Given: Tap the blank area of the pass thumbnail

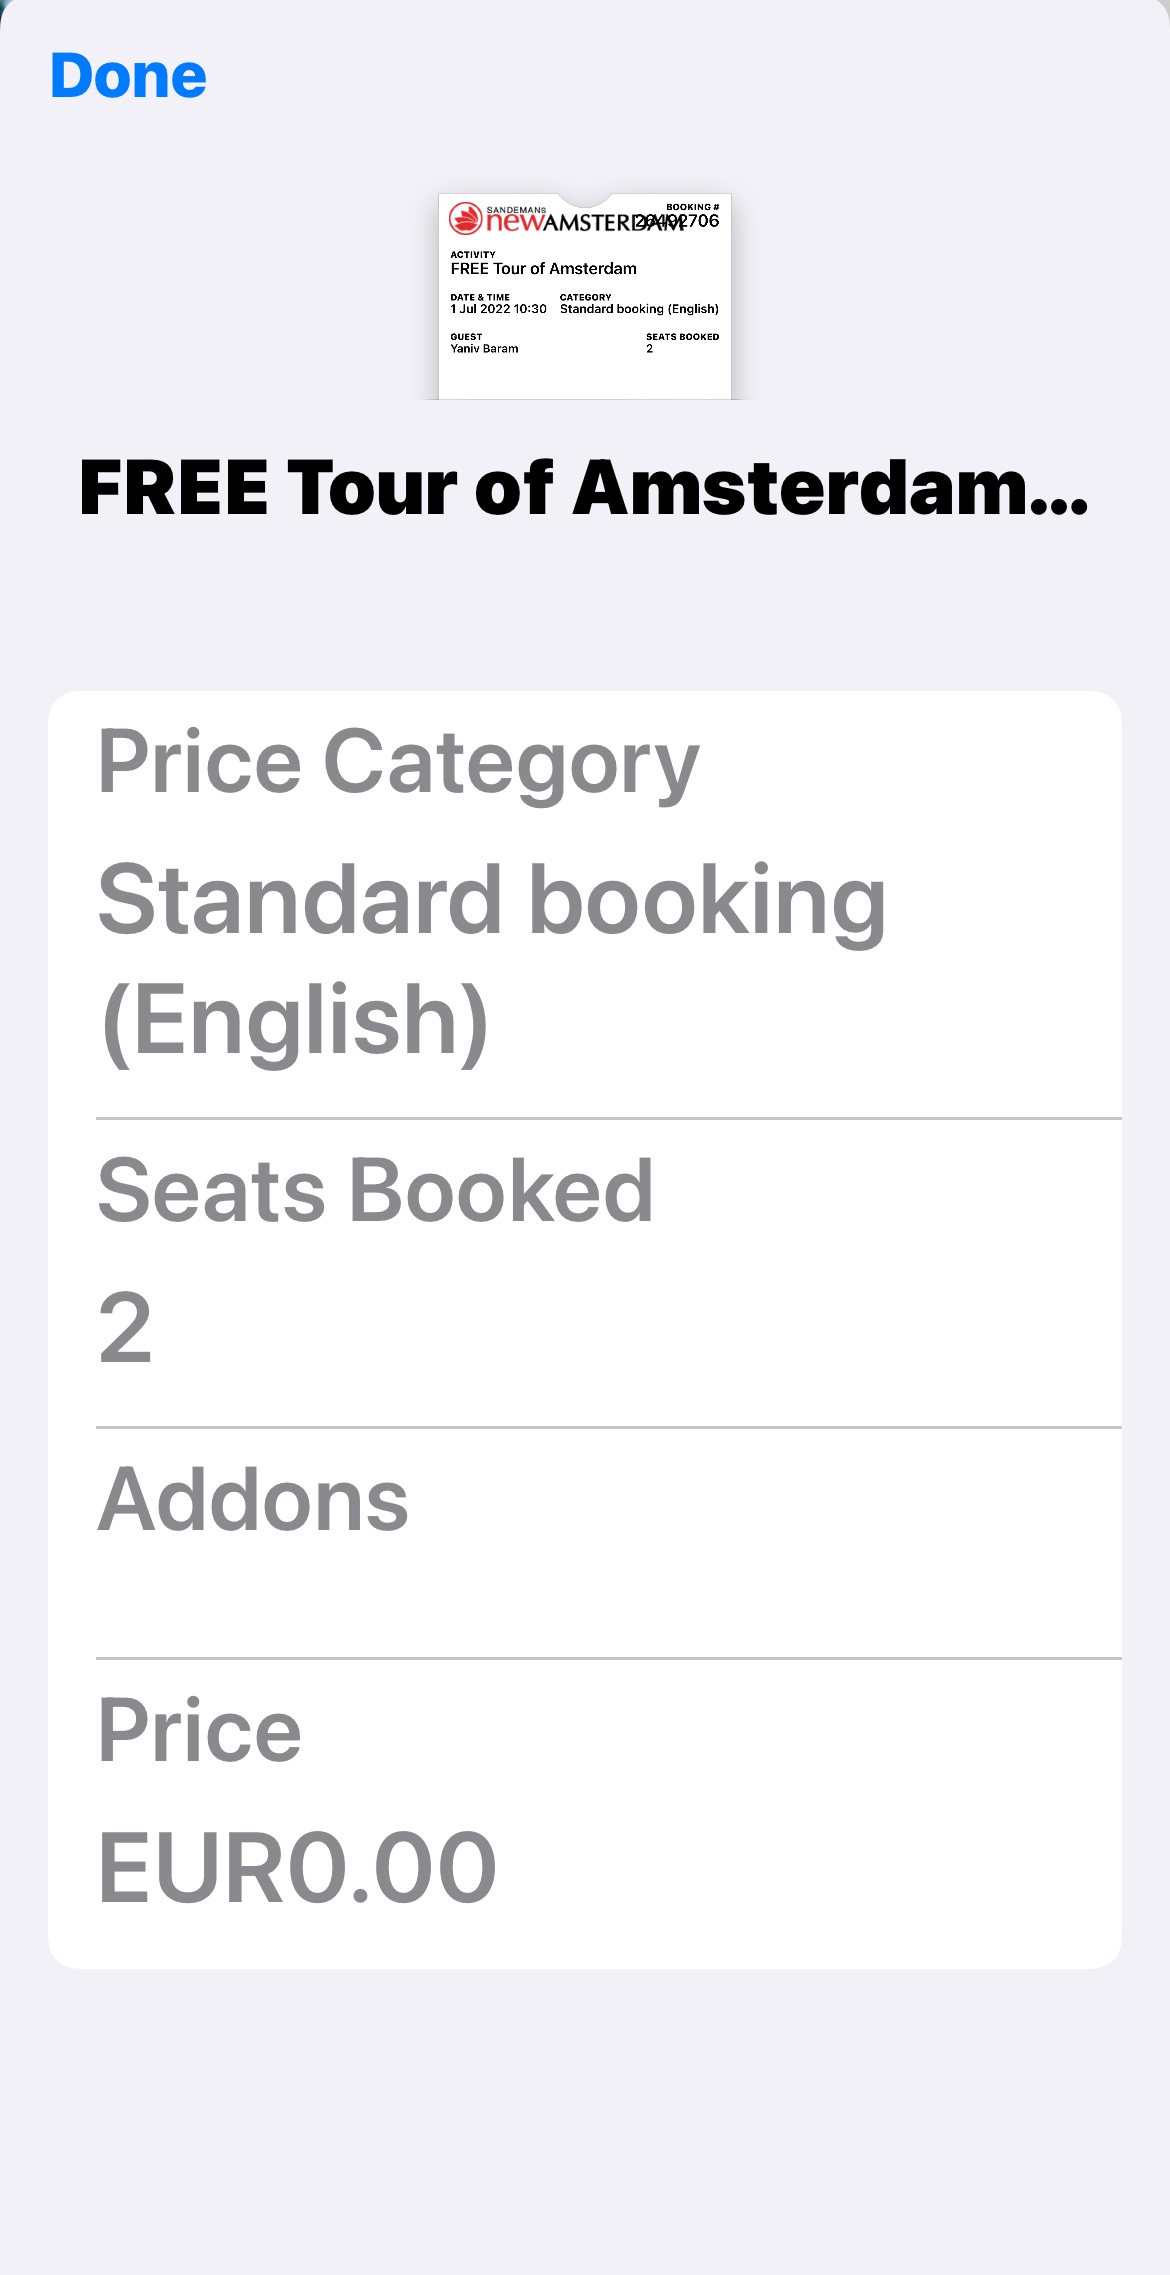Looking at the screenshot, I should pos(584,378).
